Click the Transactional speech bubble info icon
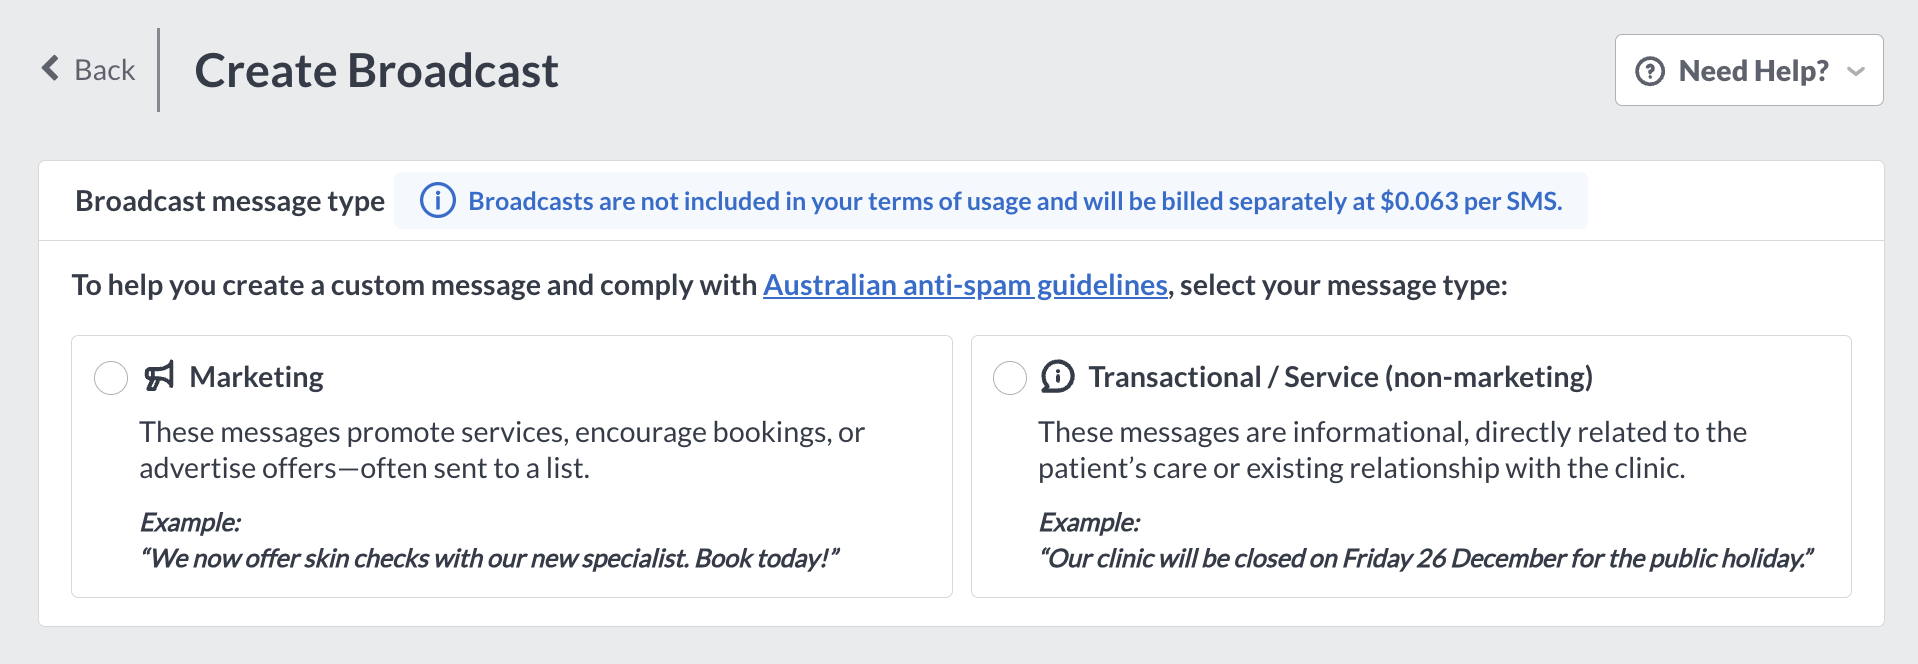This screenshot has width=1918, height=664. pyautogui.click(x=1058, y=377)
